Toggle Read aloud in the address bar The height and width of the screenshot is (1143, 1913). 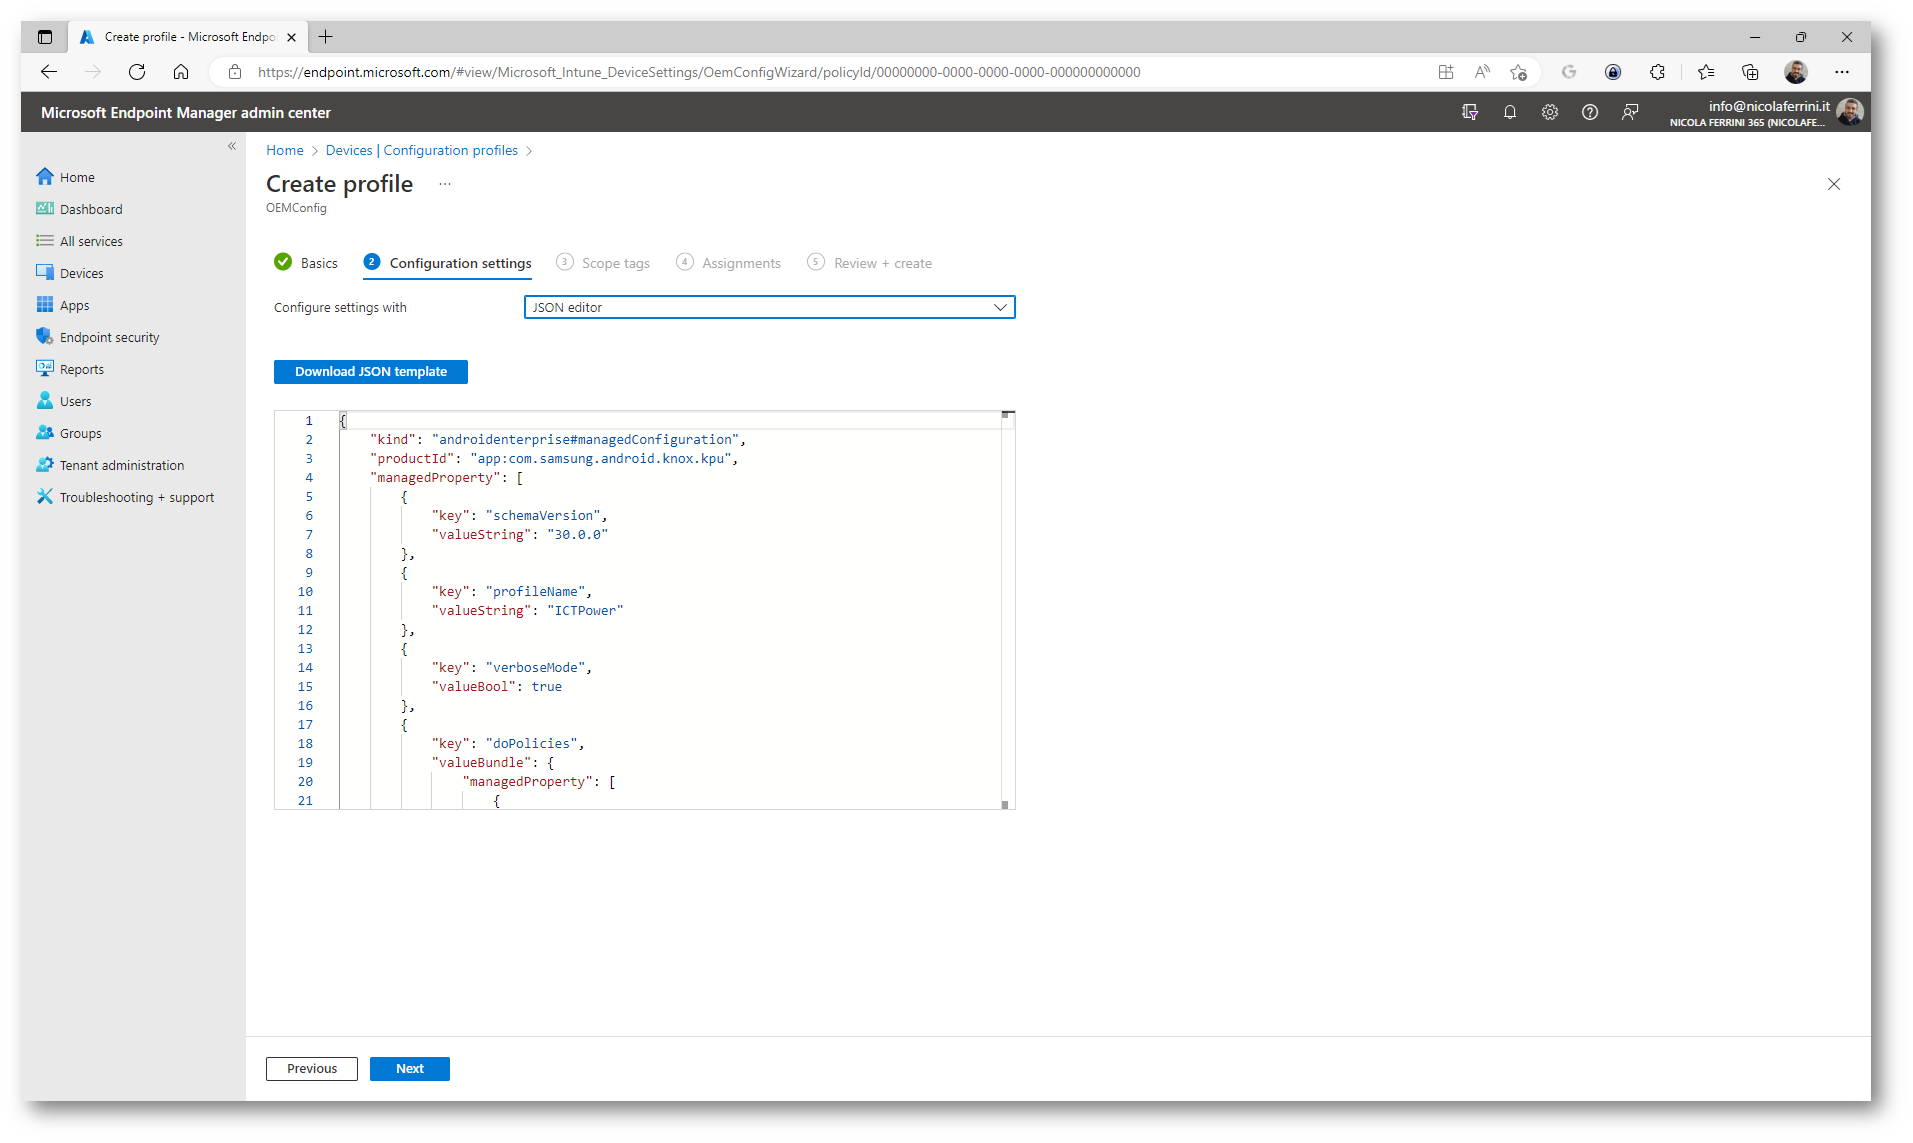[1482, 72]
